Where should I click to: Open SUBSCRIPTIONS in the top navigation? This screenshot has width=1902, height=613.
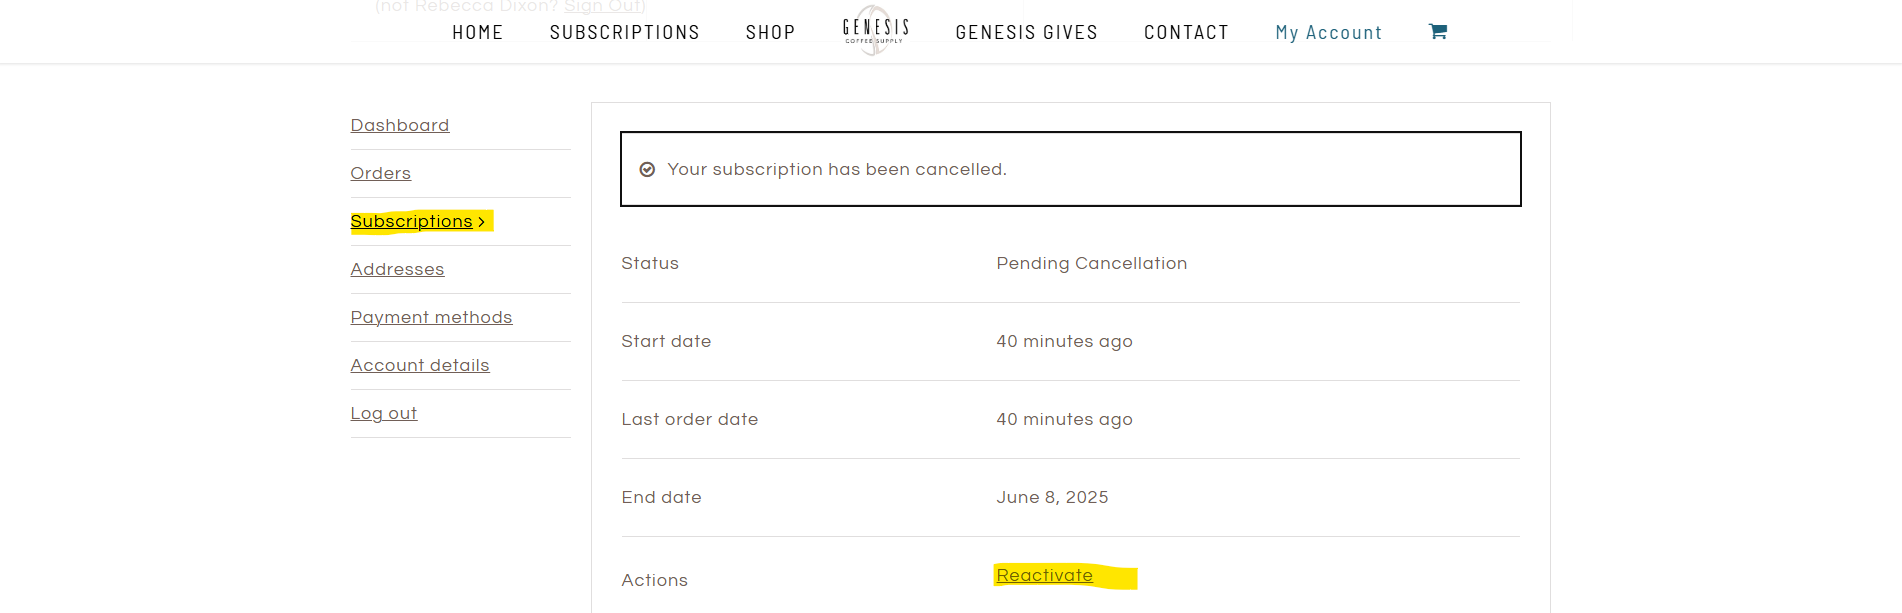(x=625, y=33)
